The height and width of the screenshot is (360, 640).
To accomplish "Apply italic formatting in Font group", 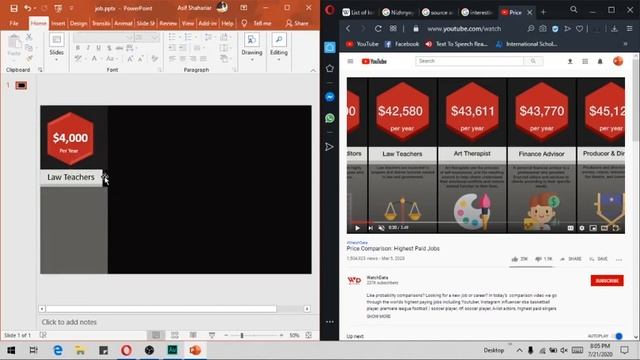I will (88, 48).
